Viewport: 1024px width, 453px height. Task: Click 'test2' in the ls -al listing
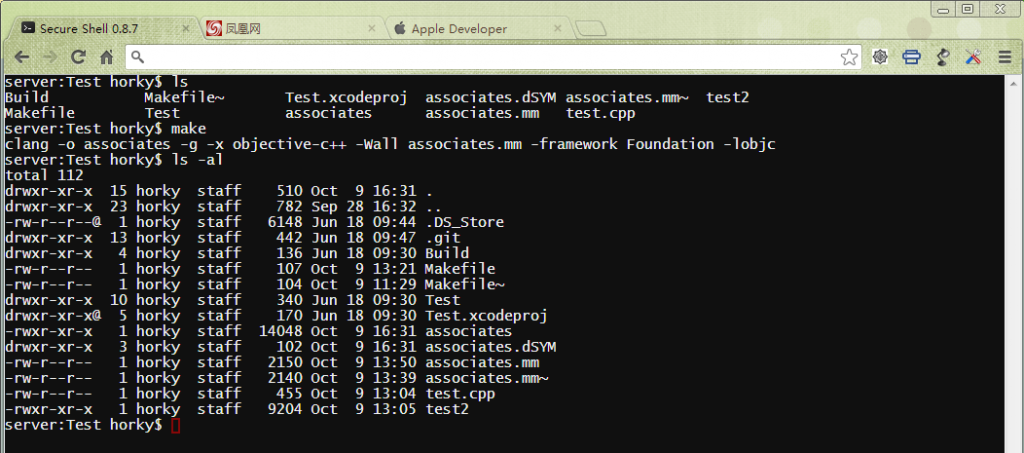coord(447,410)
